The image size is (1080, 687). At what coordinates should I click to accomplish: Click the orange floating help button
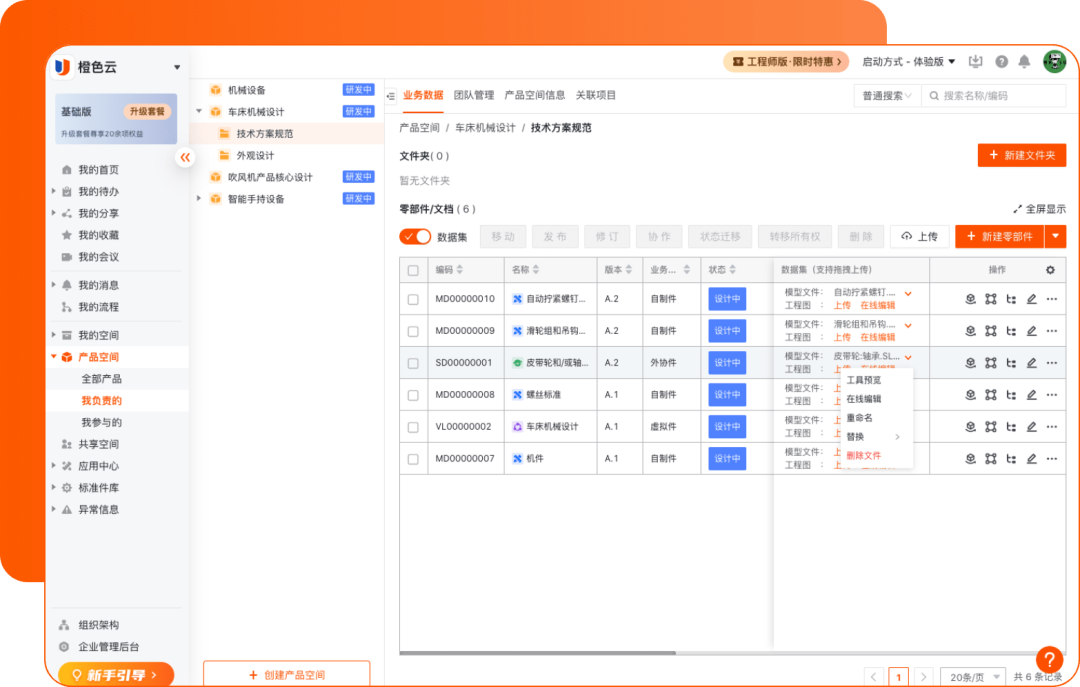(1048, 659)
